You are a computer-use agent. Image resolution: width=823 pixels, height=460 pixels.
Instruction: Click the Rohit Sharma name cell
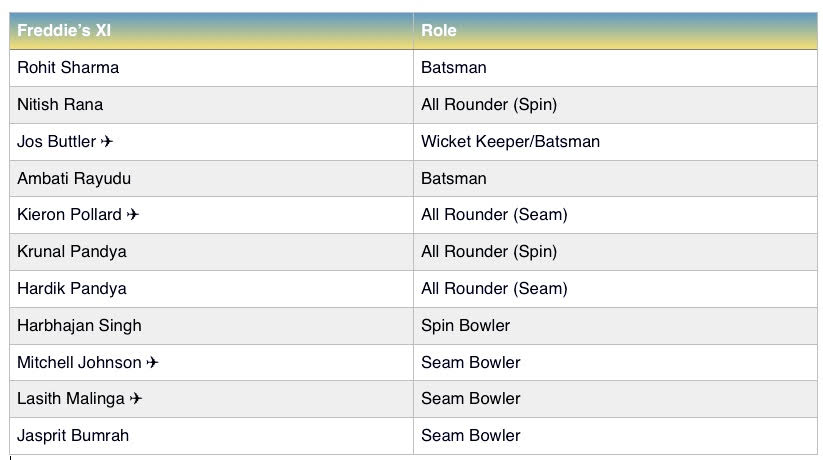(x=212, y=68)
